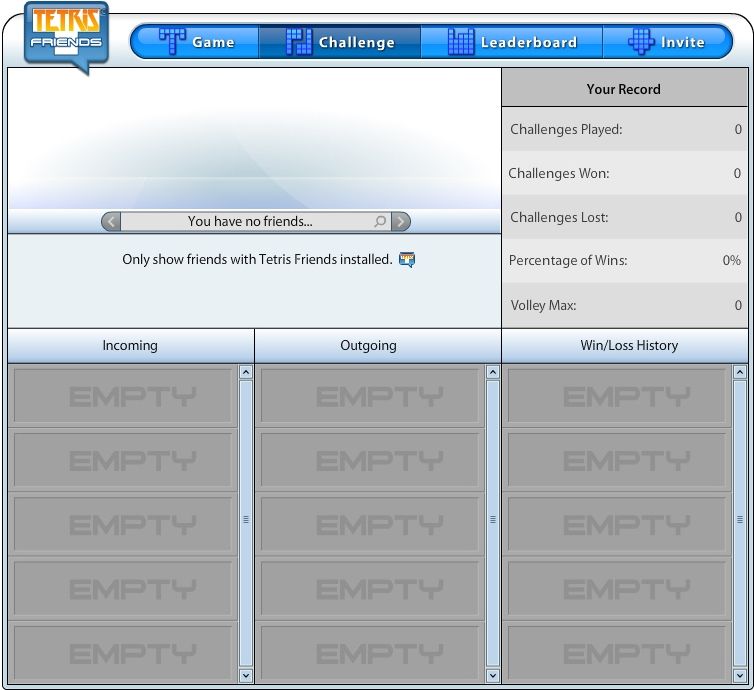Click the Invite plus-shaped block icon
This screenshot has height=690, width=754.
coord(641,41)
